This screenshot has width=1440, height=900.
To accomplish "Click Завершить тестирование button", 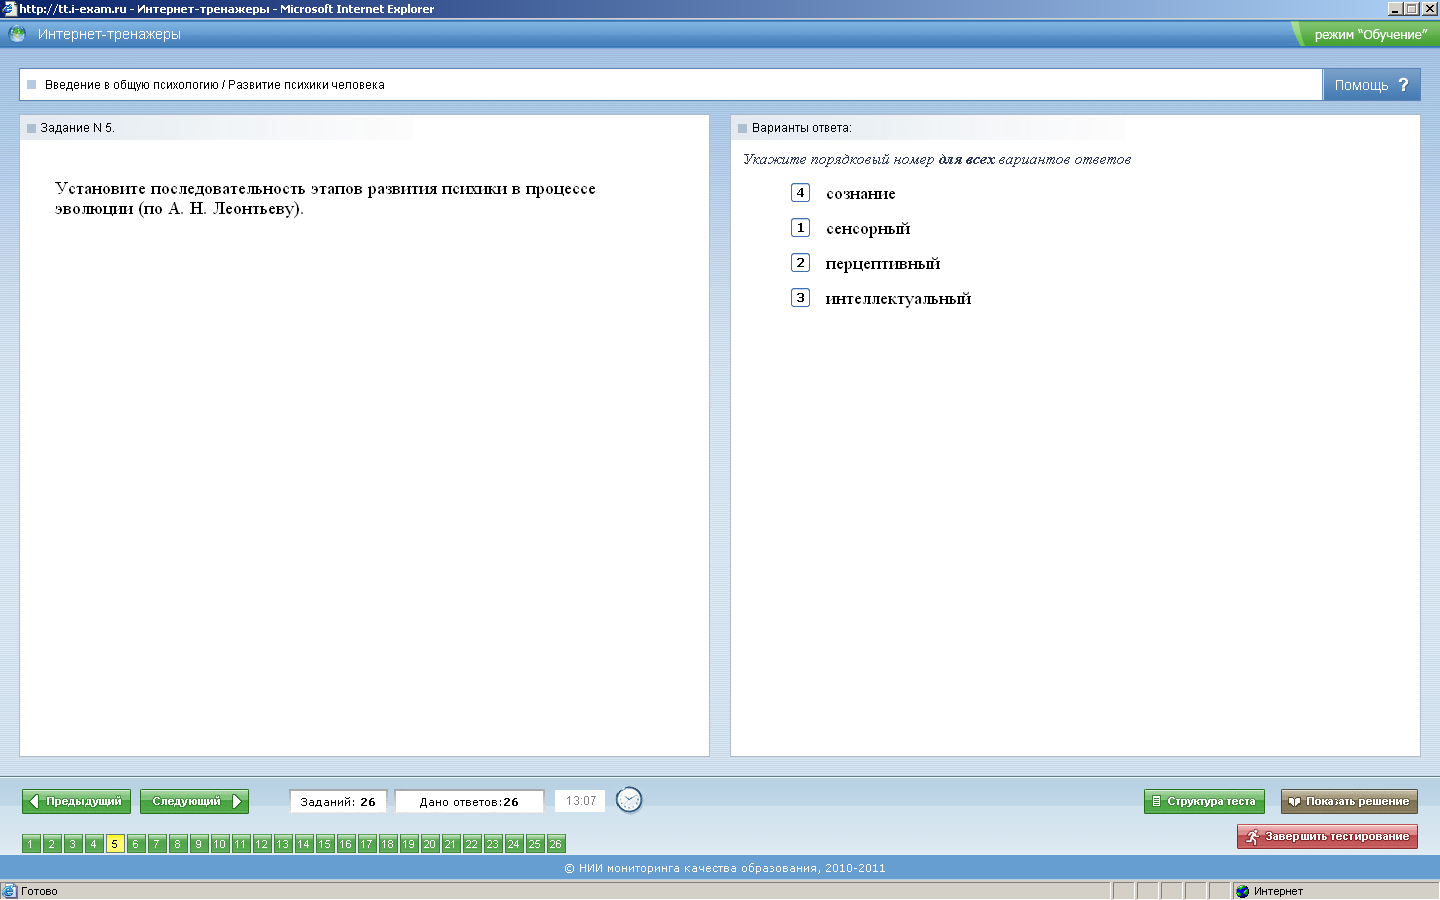I will tap(1327, 836).
